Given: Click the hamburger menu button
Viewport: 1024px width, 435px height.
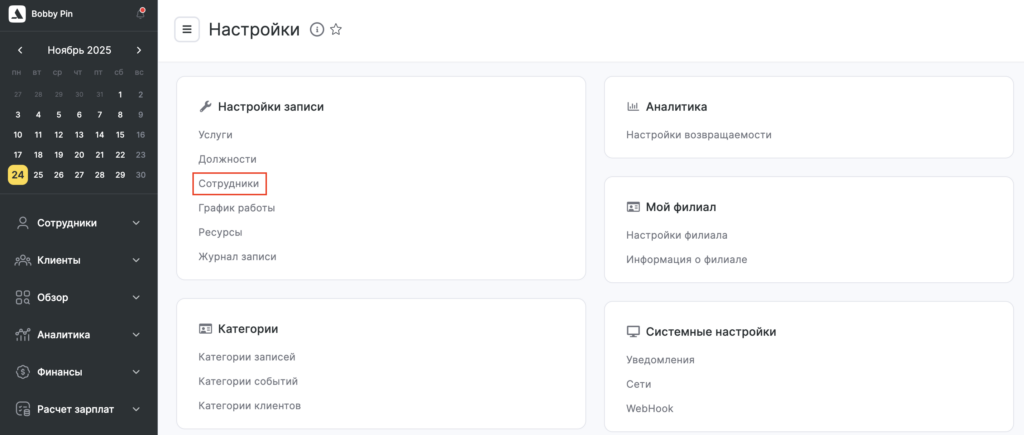Looking at the screenshot, I should (x=187, y=30).
